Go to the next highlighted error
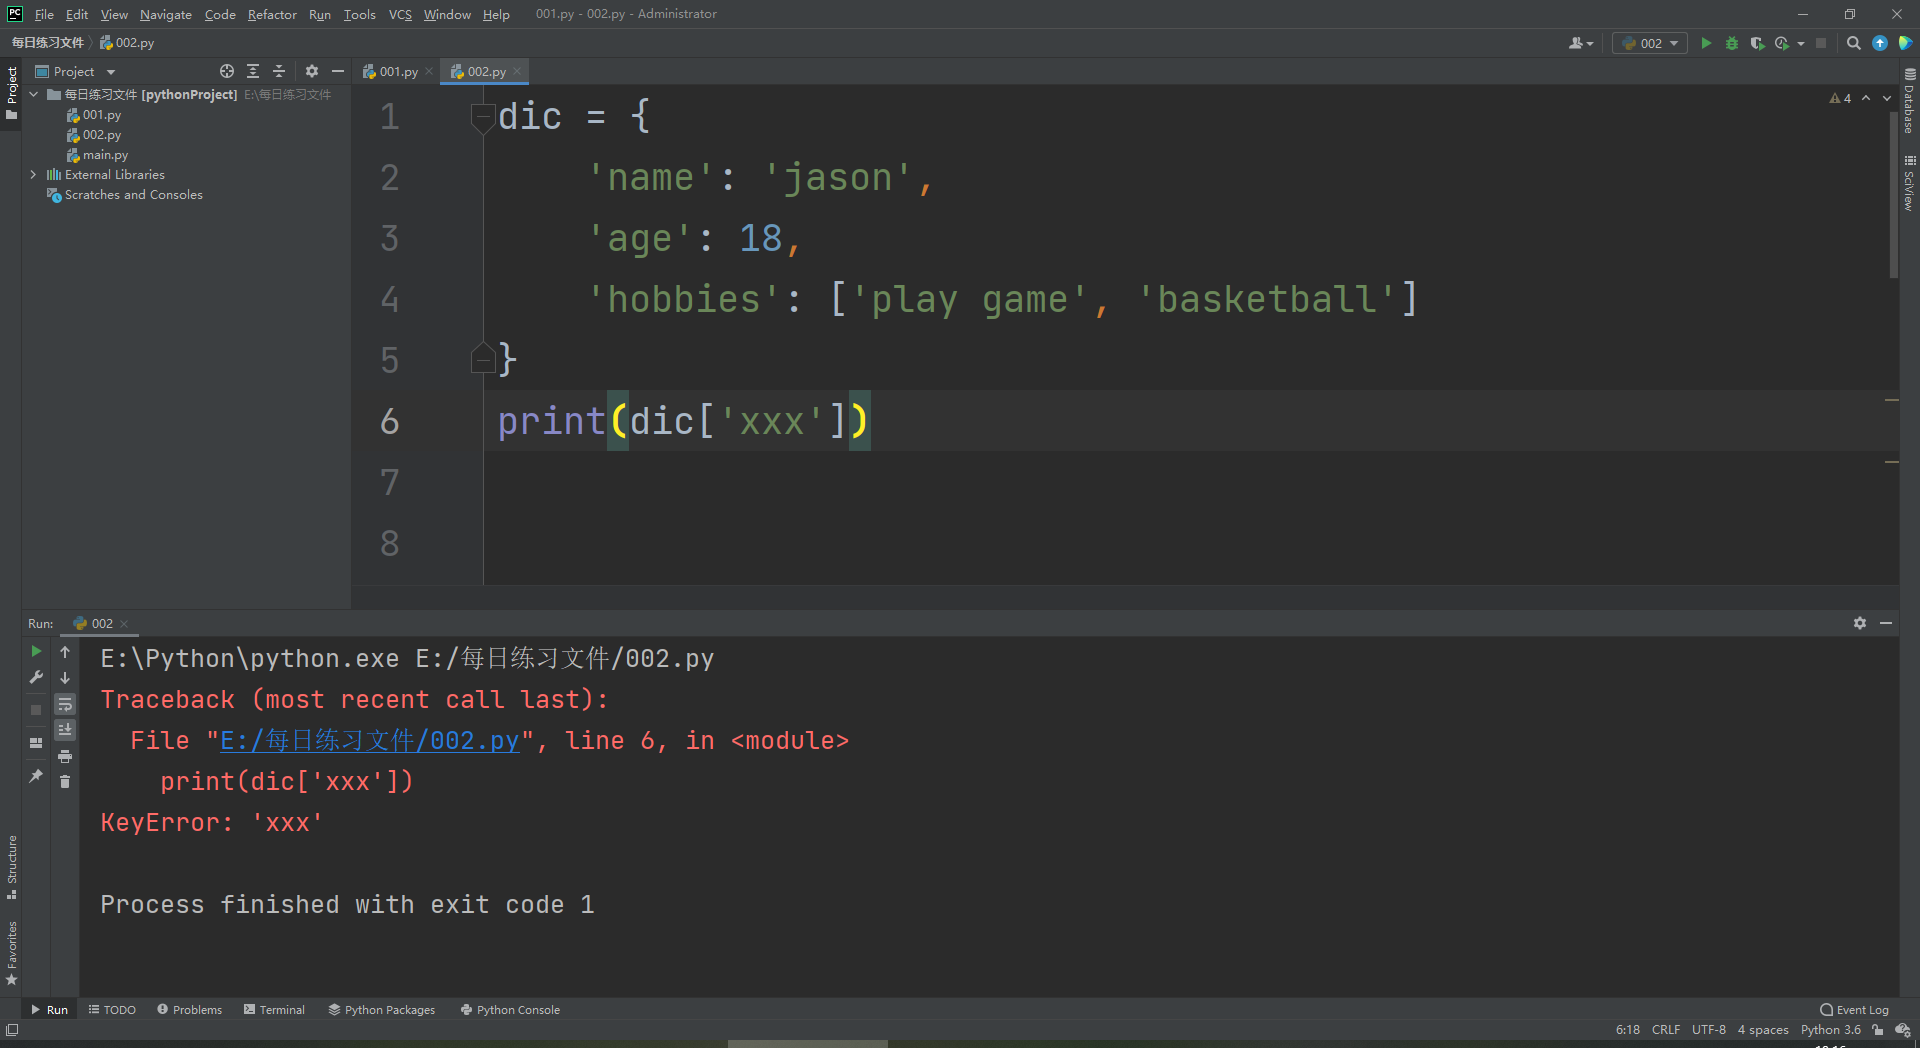This screenshot has height=1048, width=1920. pyautogui.click(x=1887, y=98)
